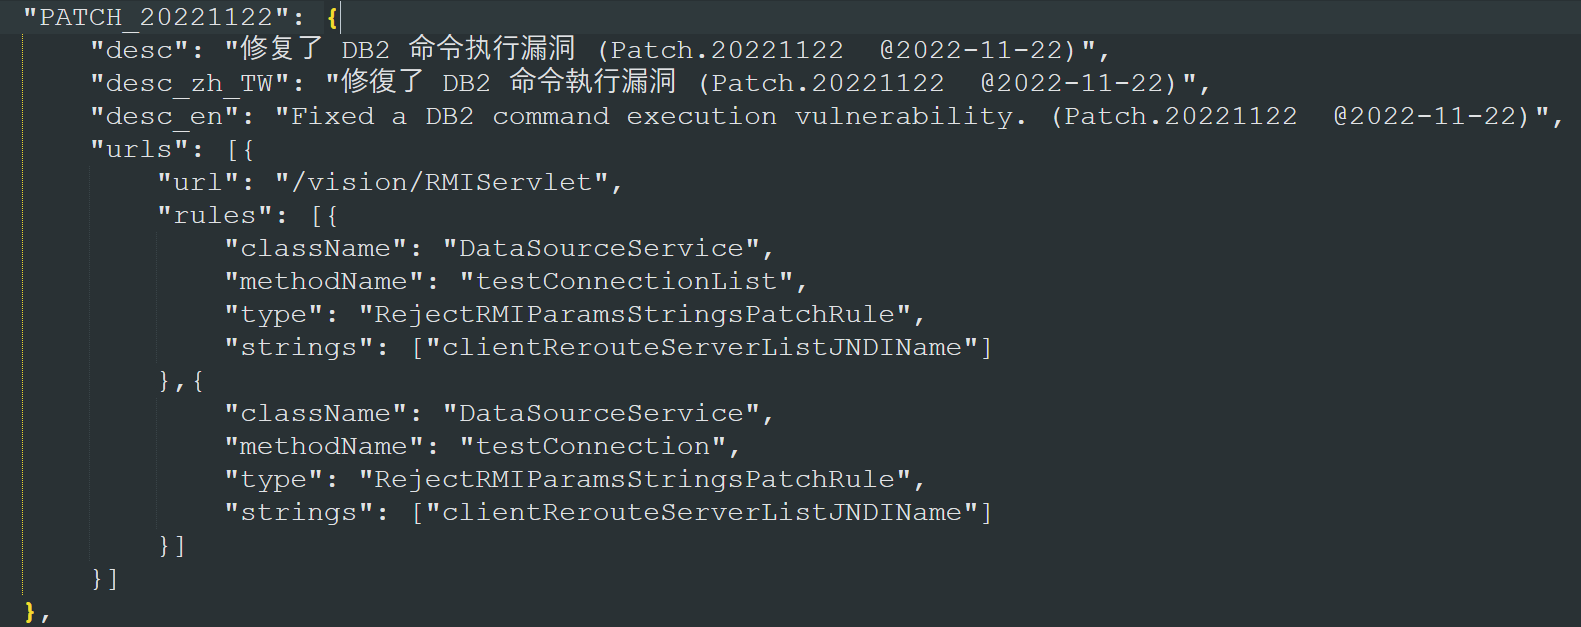Click the word "Fixed" in desc_en value
Screen dimensions: 1581x627
[x=332, y=116]
